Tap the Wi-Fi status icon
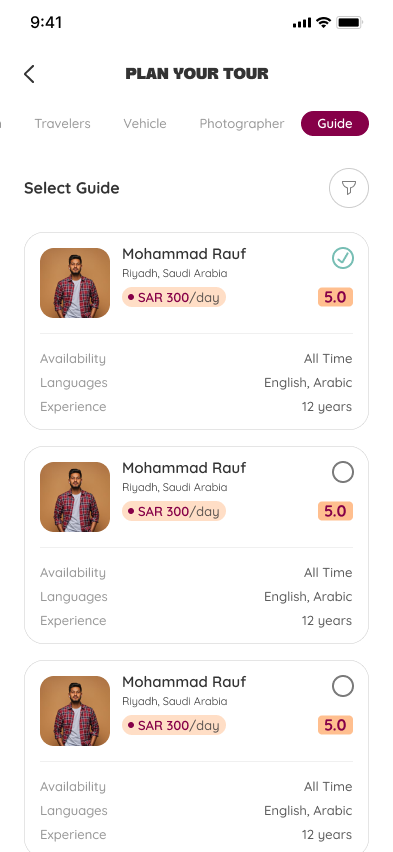This screenshot has height=852, width=393. pos(323,22)
